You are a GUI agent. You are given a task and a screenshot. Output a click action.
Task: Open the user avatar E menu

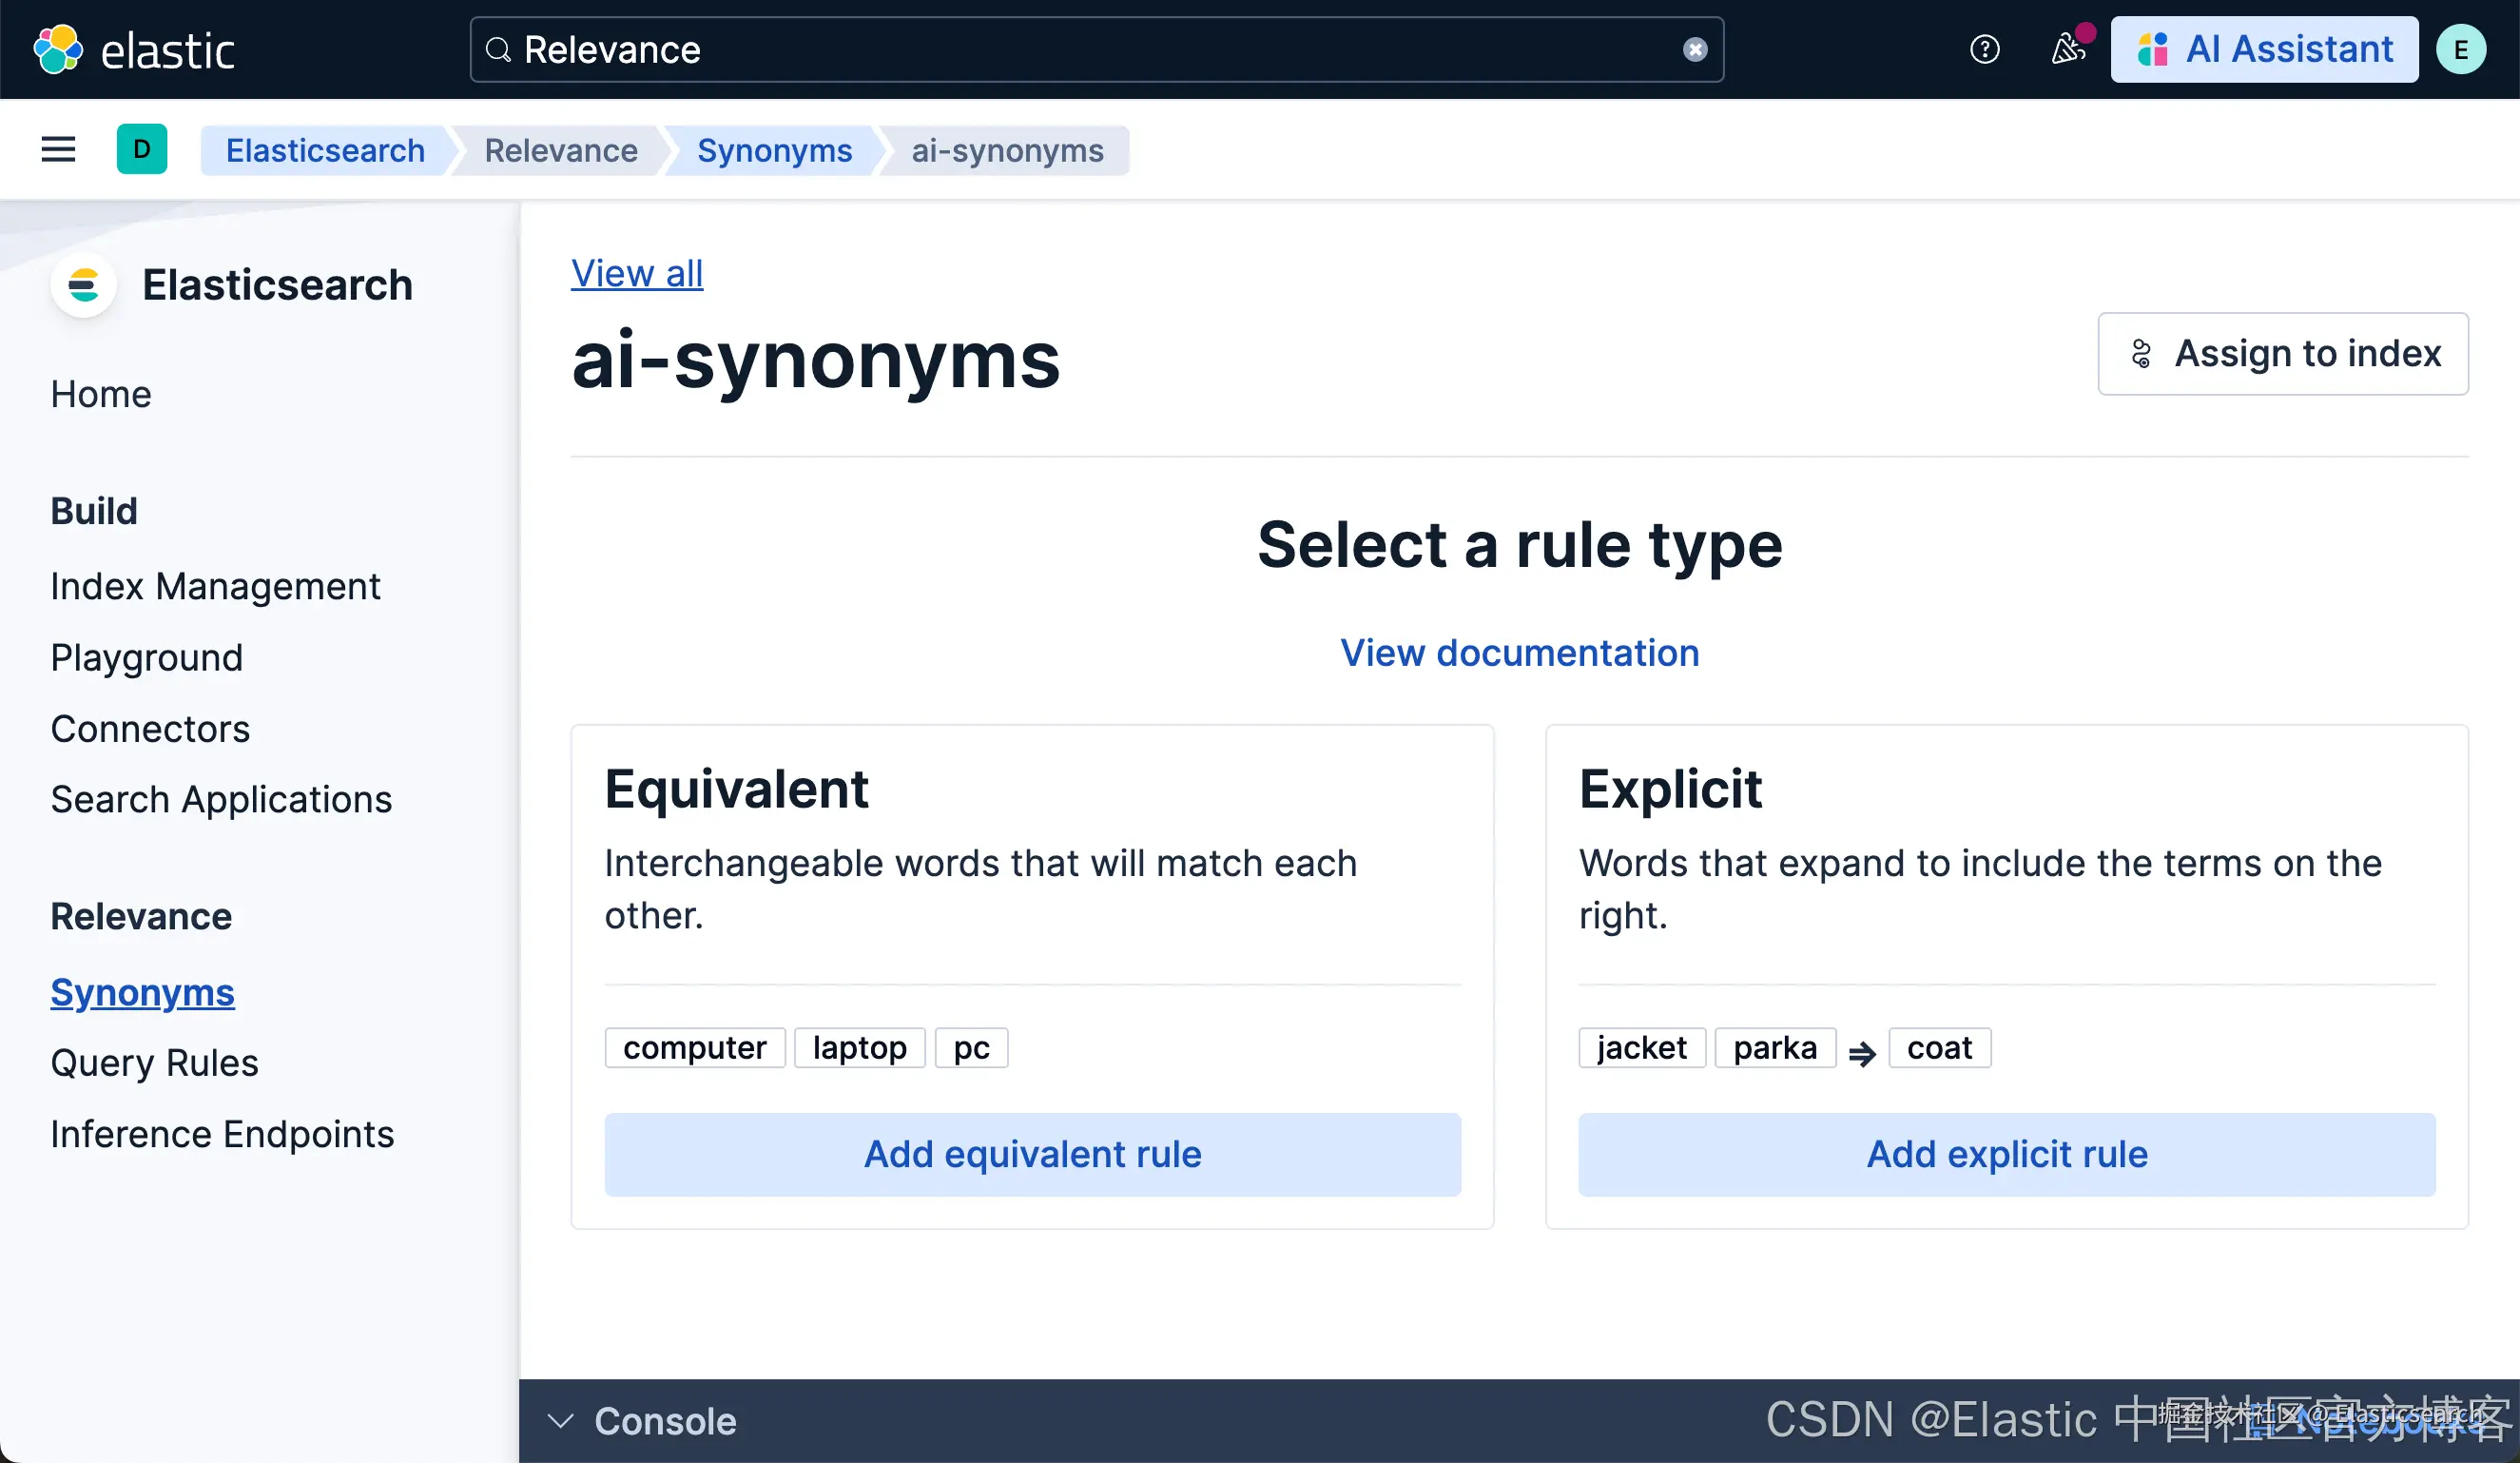point(2460,49)
